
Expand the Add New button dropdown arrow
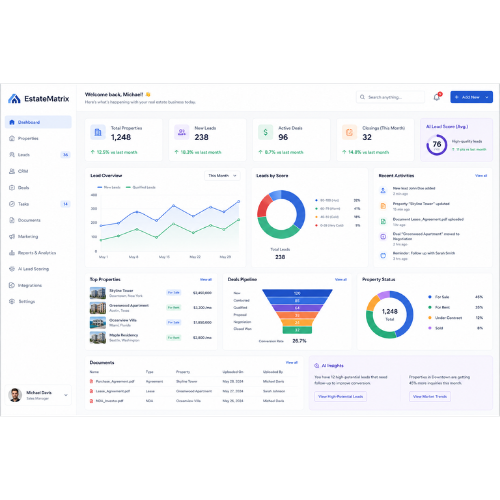click(x=487, y=97)
